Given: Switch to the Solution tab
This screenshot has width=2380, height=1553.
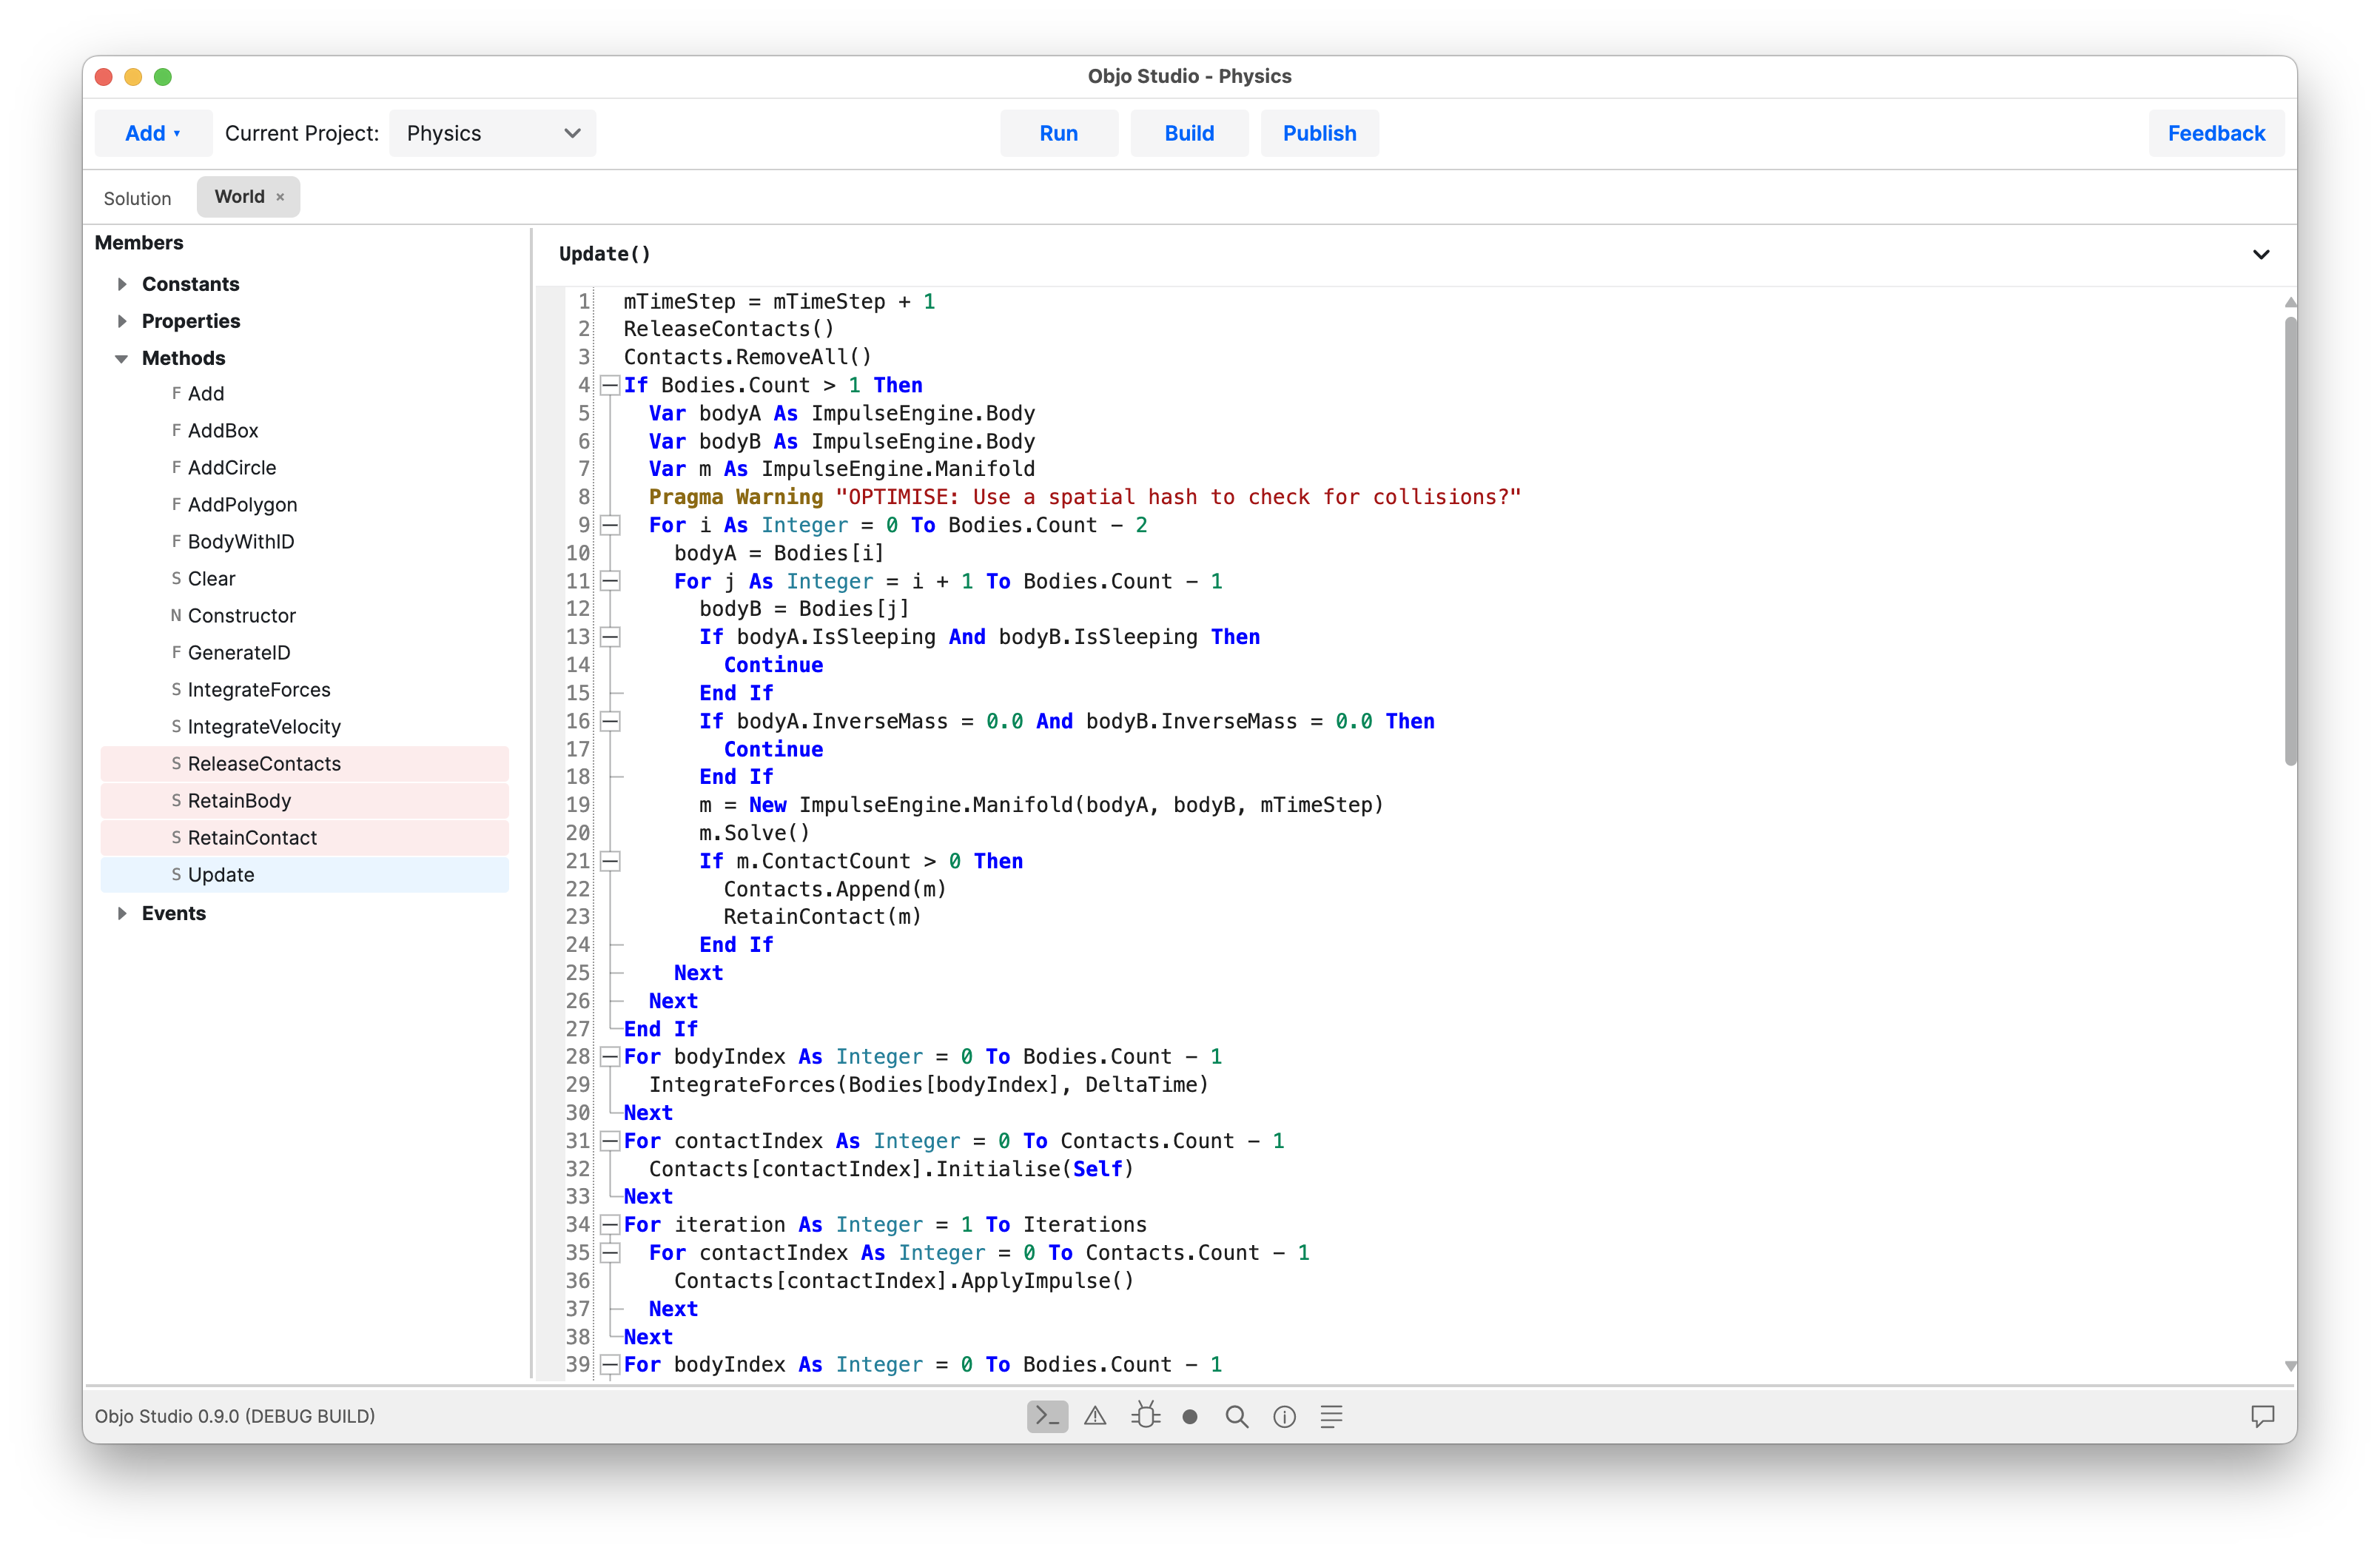Looking at the screenshot, I should click(137, 198).
